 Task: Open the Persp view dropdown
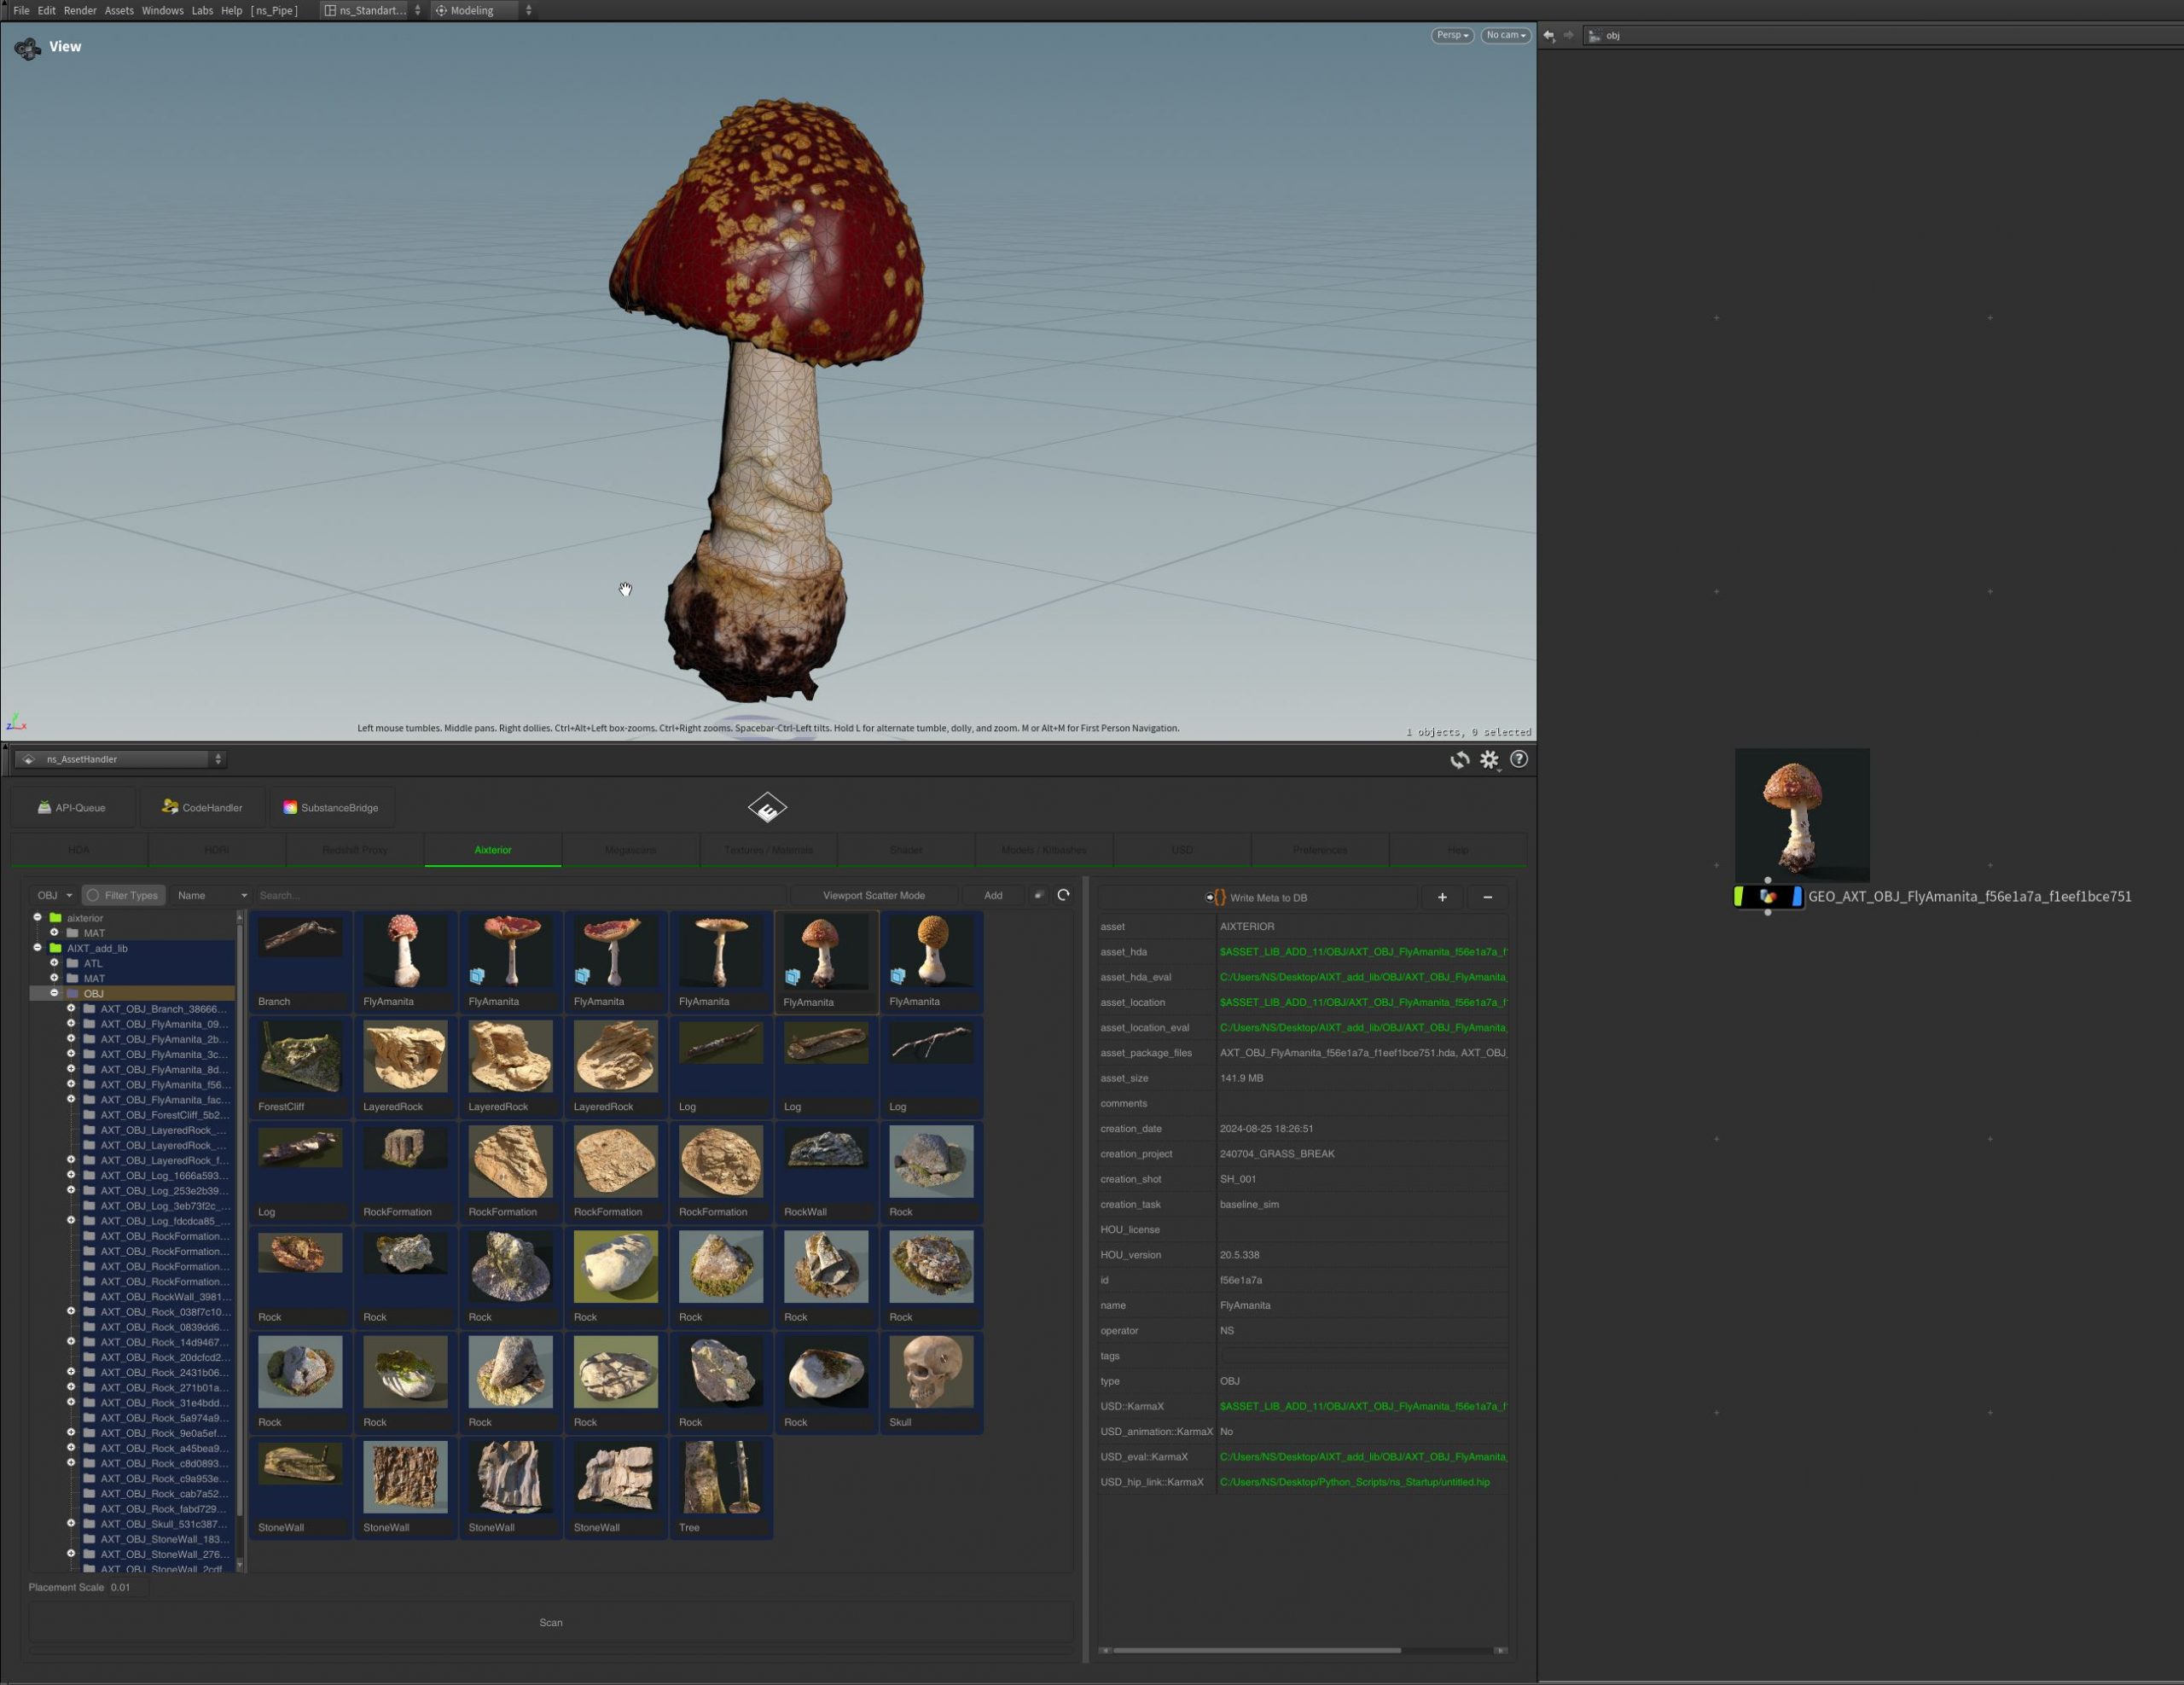tap(1452, 35)
